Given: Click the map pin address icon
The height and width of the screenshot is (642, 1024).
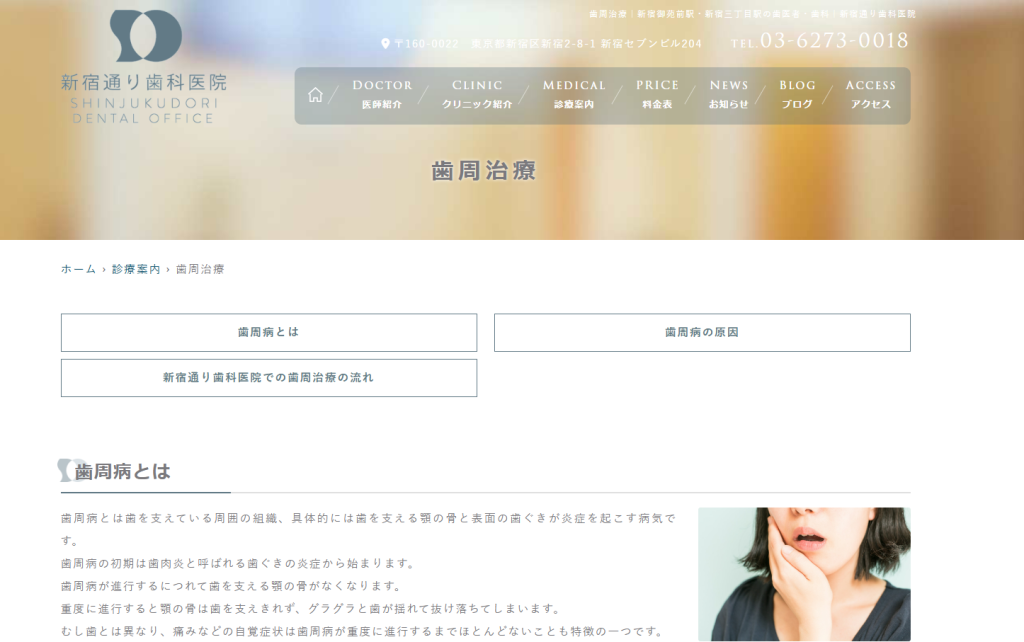Looking at the screenshot, I should click(x=385, y=43).
